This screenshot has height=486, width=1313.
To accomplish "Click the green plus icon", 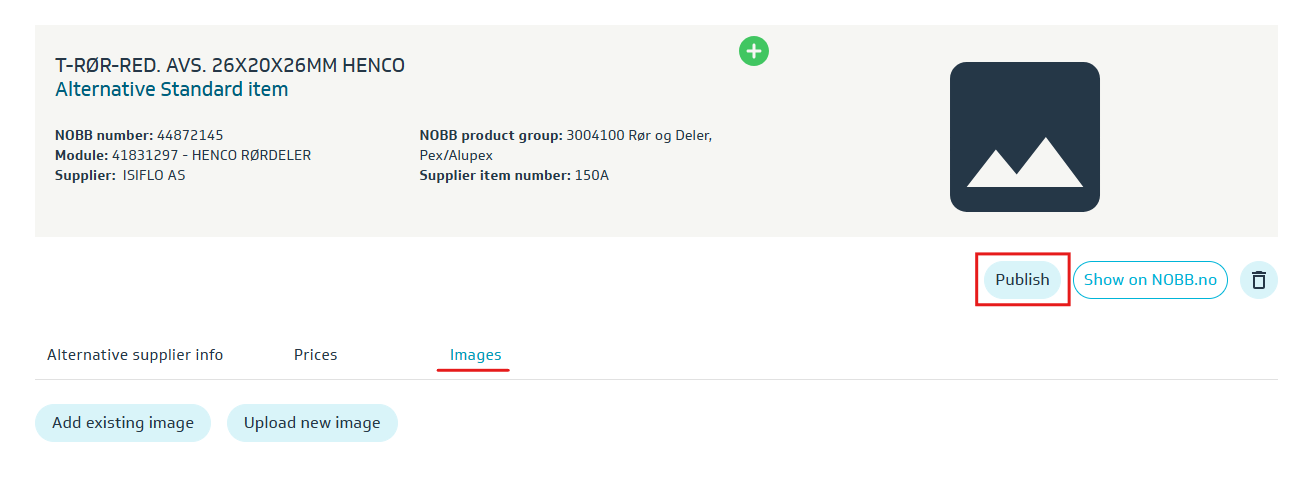I will 754,50.
